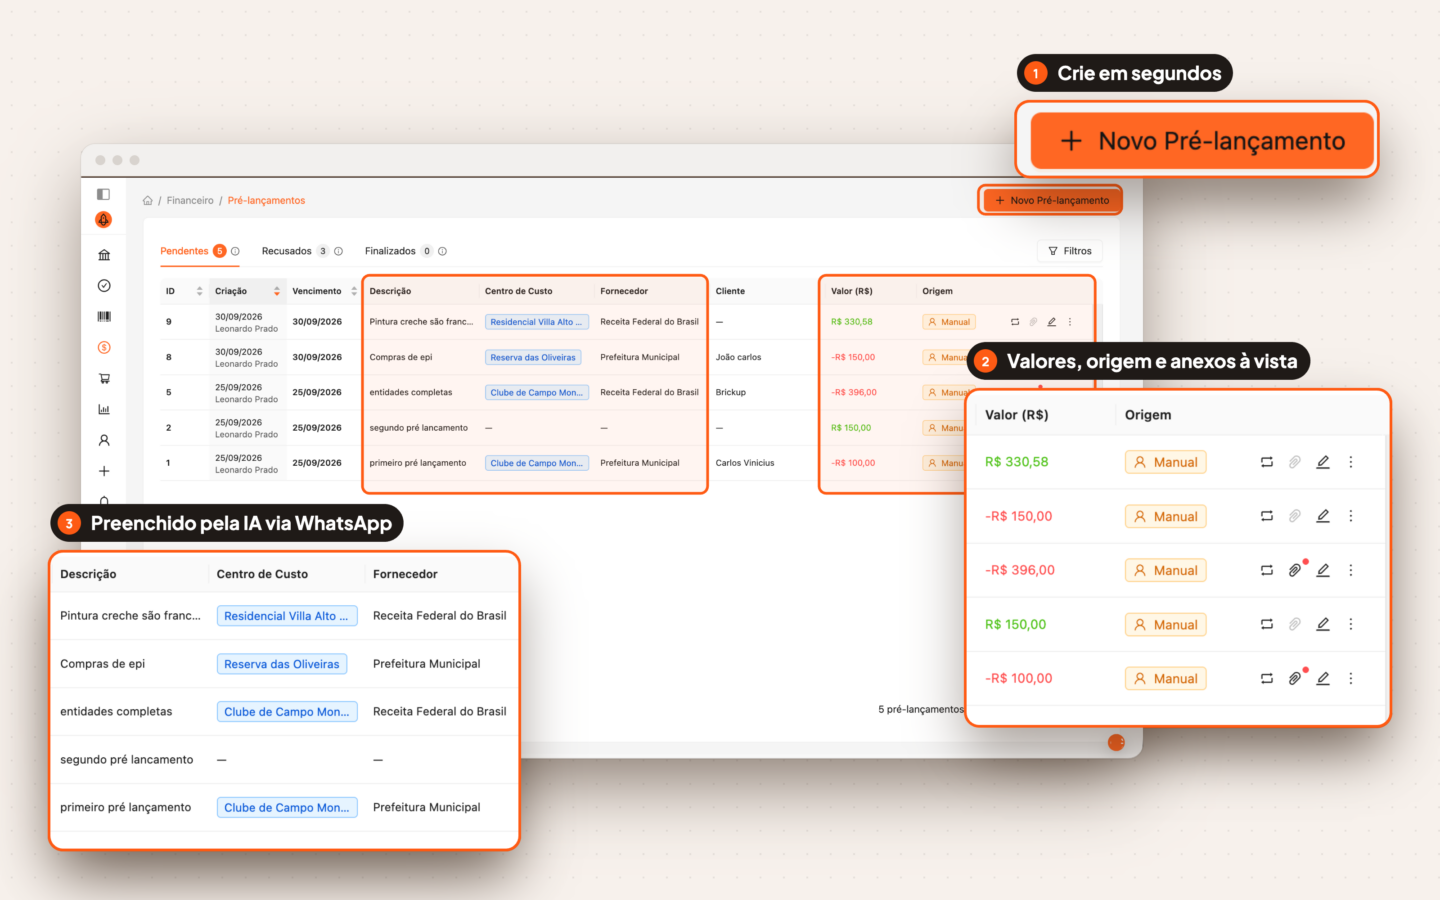The width and height of the screenshot is (1440, 900).
Task: Sort by the Criação column arrows
Action: (x=277, y=291)
